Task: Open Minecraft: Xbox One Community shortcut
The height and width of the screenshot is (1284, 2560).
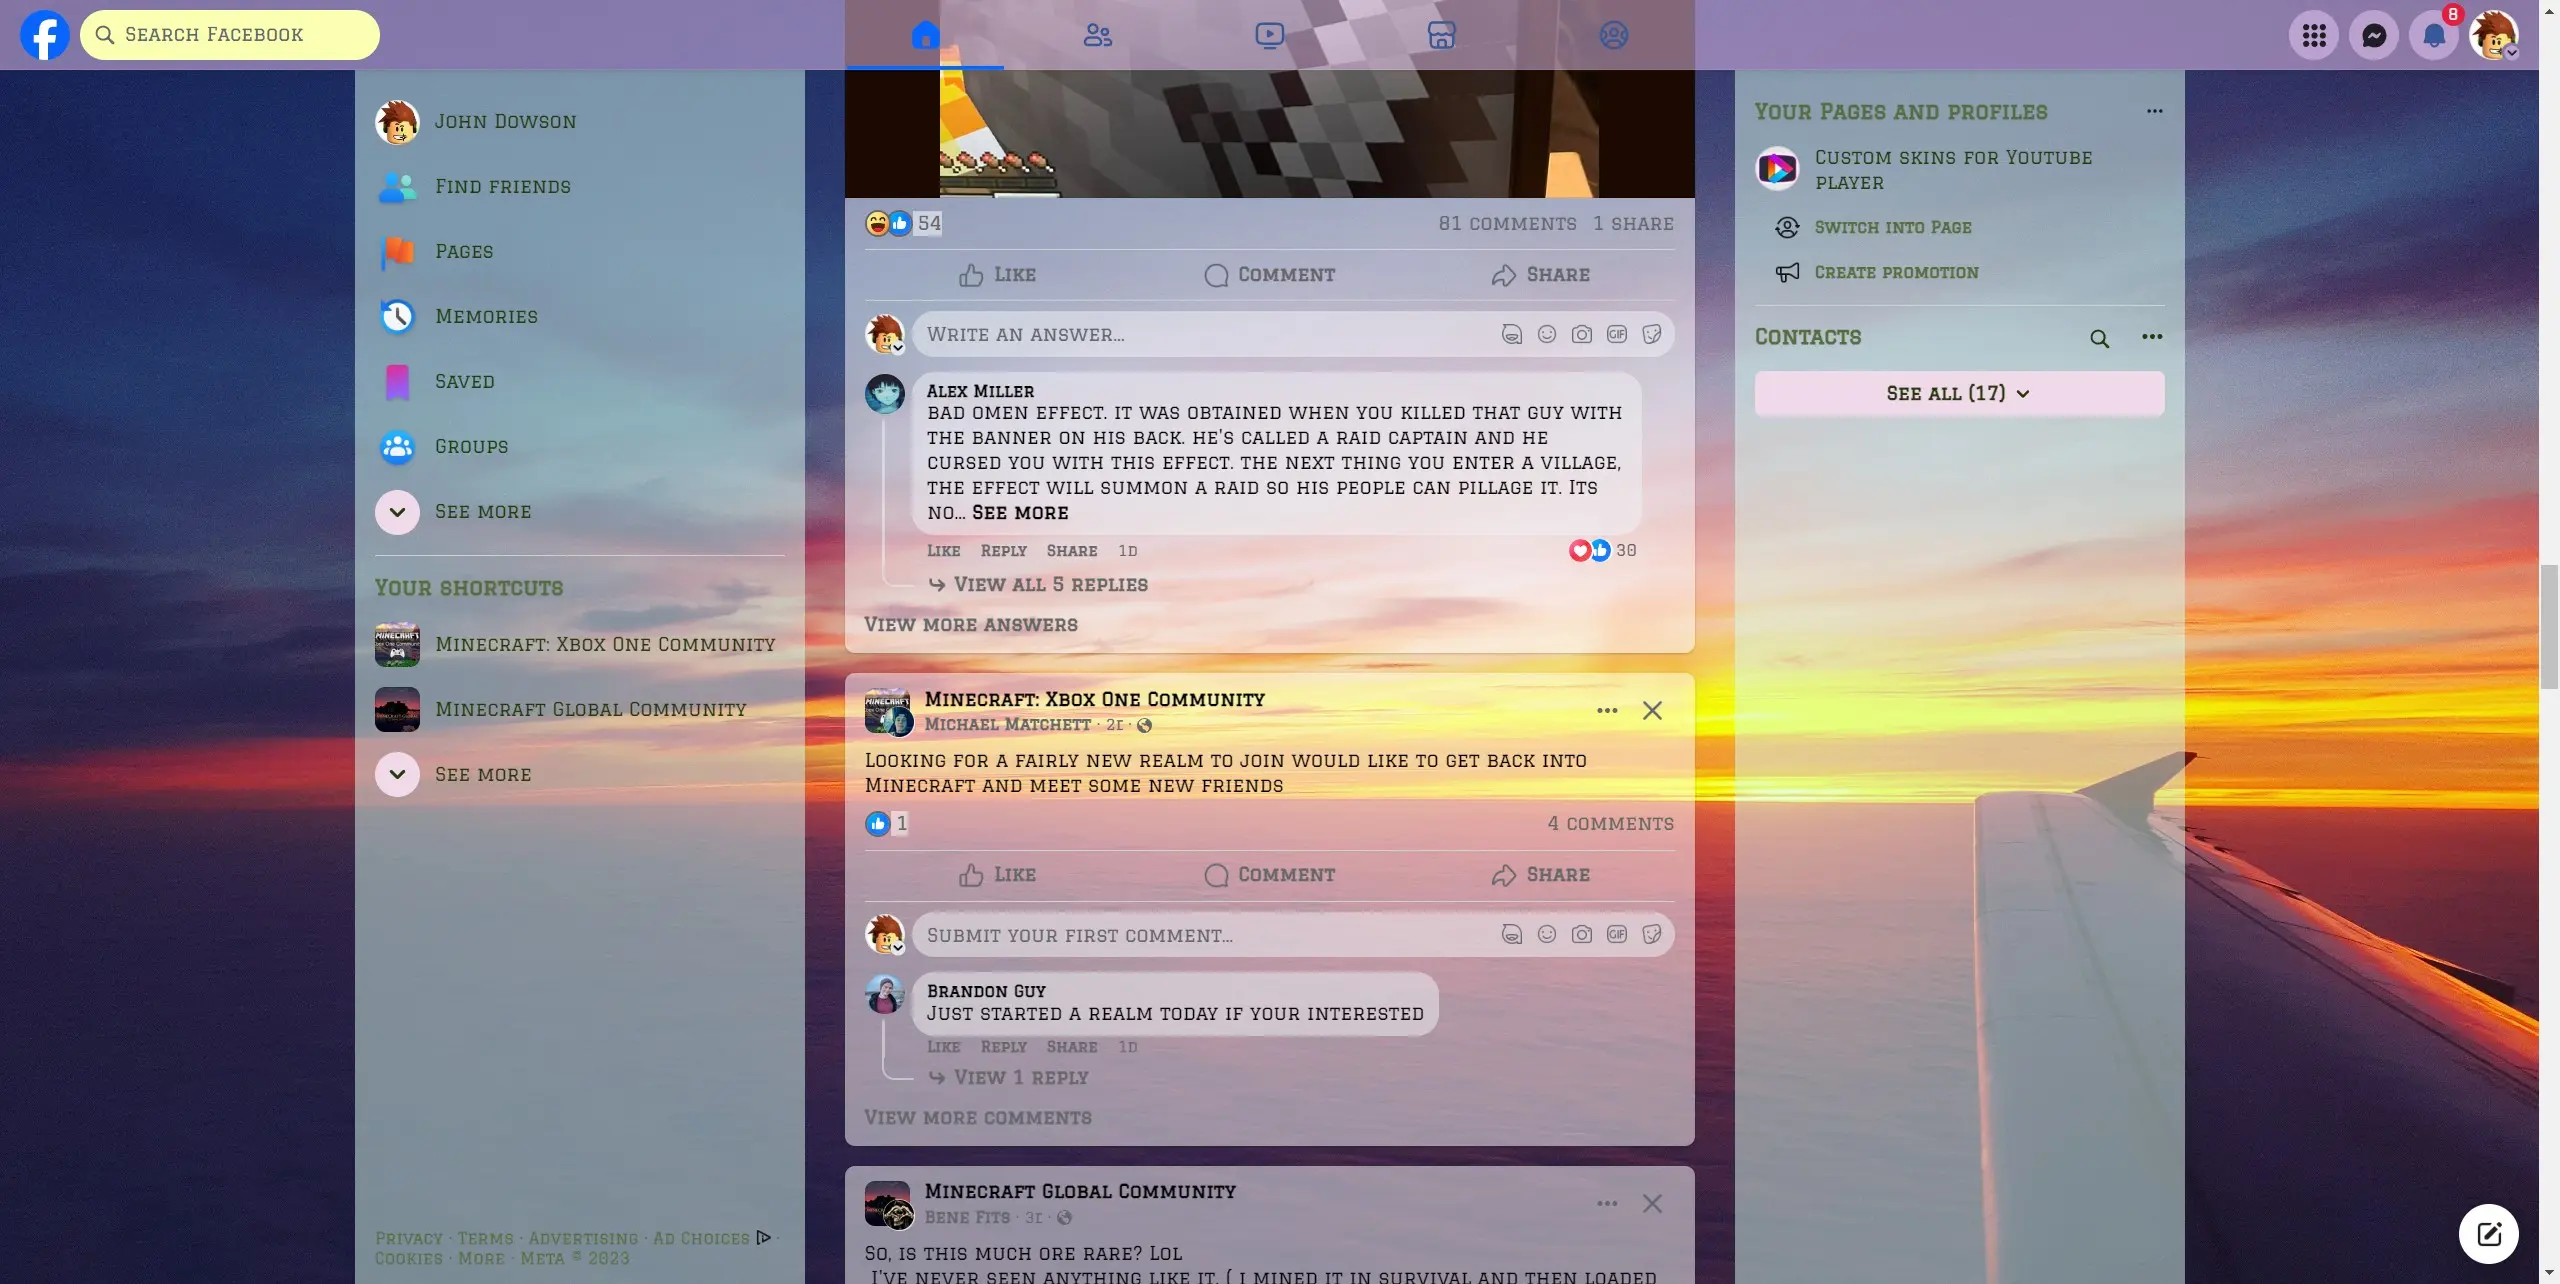Action: tap(580, 645)
